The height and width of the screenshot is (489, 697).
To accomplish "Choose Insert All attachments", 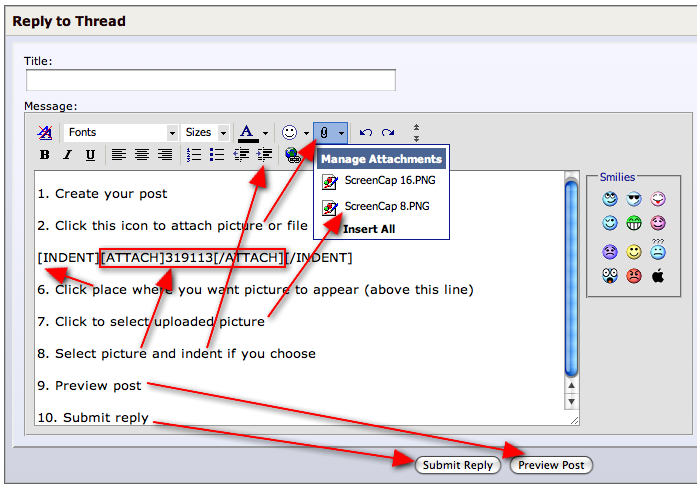I will [x=369, y=229].
